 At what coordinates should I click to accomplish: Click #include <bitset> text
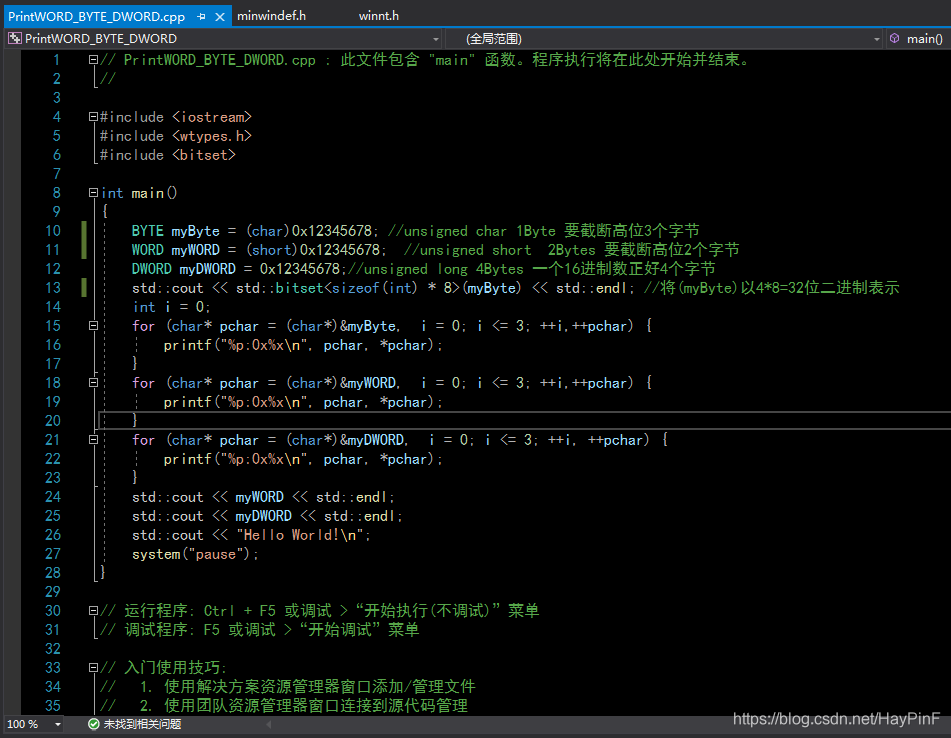[x=167, y=155]
